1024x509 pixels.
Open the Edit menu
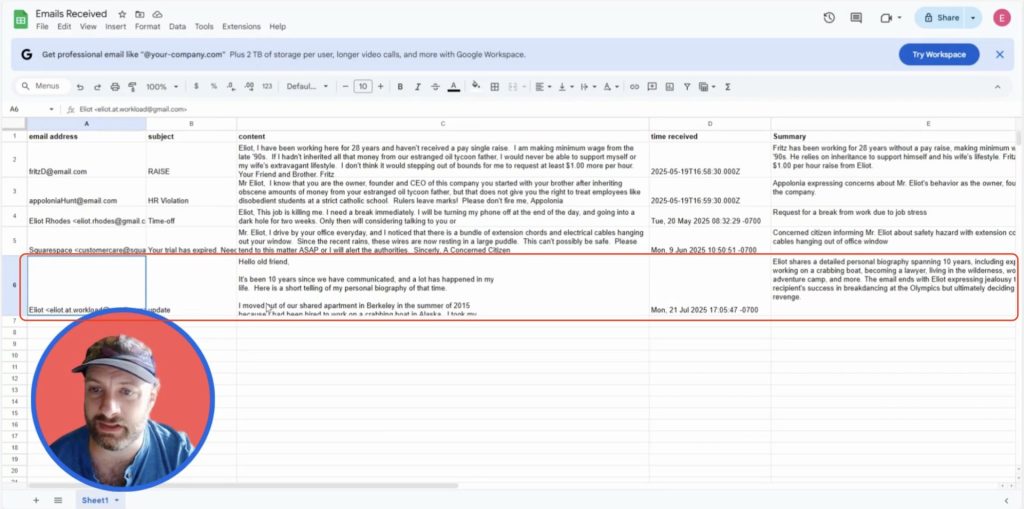pos(64,27)
